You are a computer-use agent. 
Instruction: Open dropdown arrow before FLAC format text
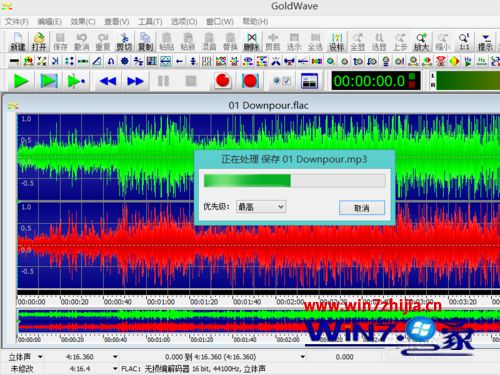[x=115, y=368]
